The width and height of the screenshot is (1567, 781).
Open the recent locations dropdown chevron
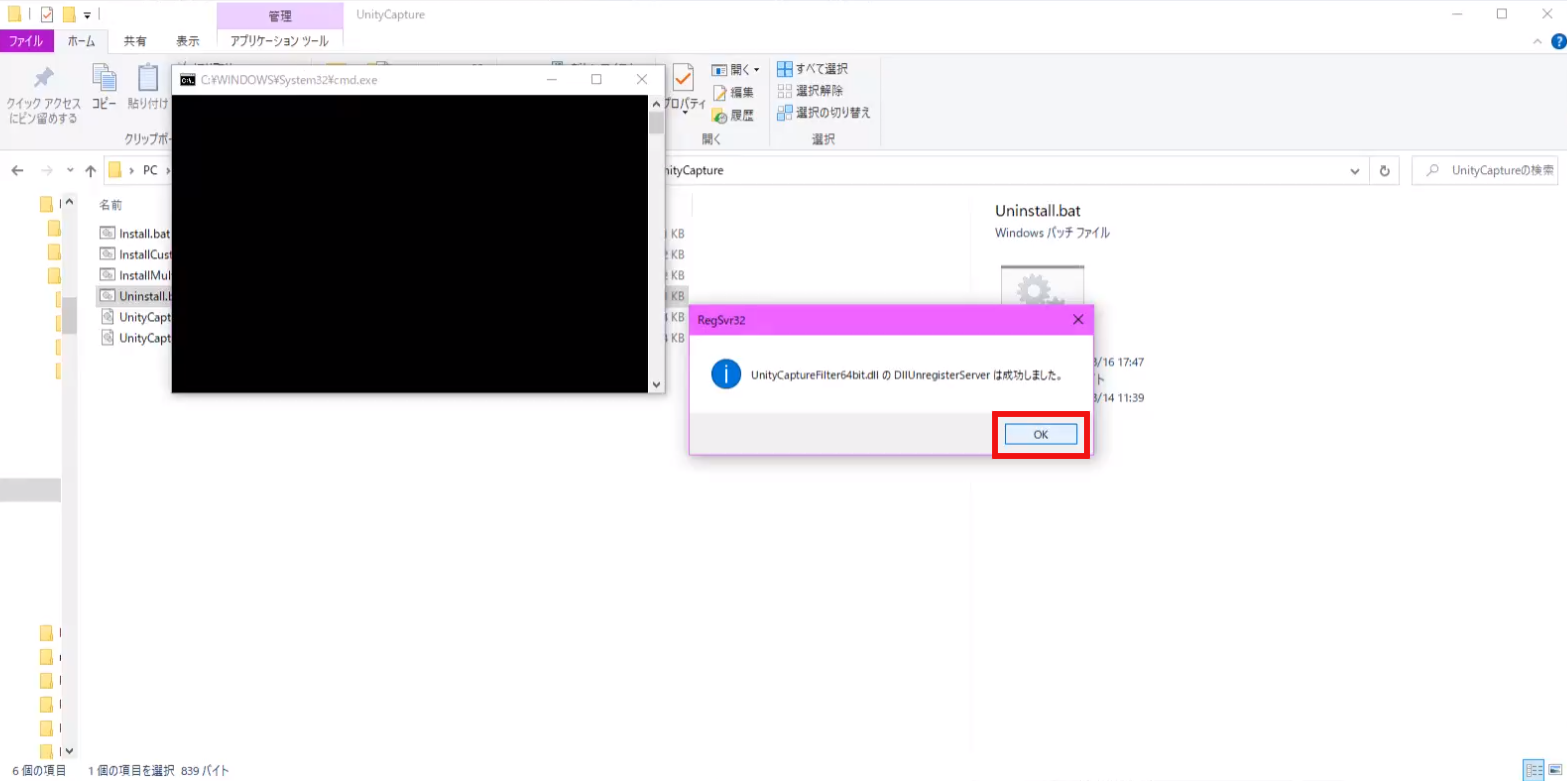[70, 171]
